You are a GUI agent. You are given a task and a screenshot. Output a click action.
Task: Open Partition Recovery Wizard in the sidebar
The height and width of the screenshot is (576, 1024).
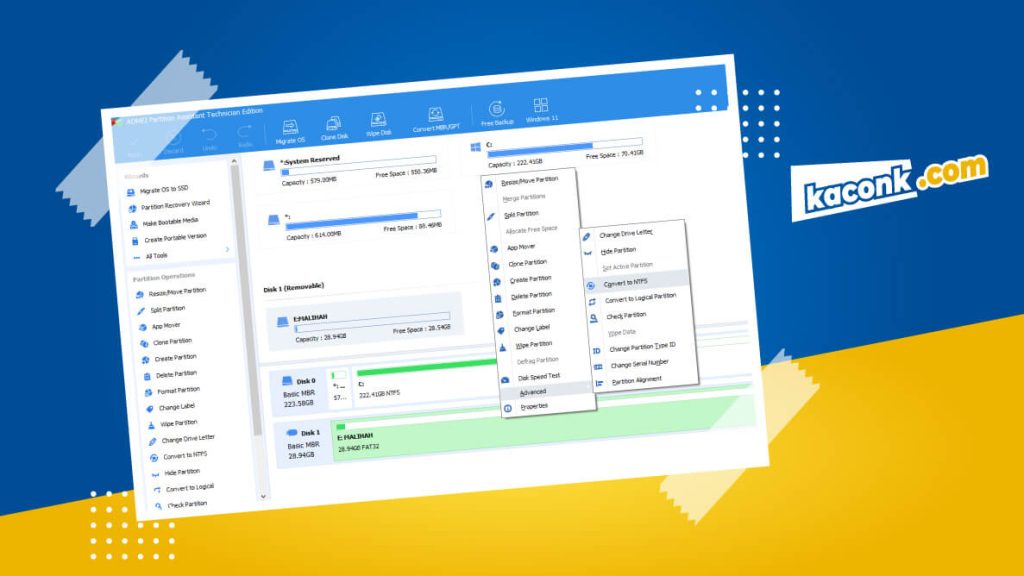[168, 206]
